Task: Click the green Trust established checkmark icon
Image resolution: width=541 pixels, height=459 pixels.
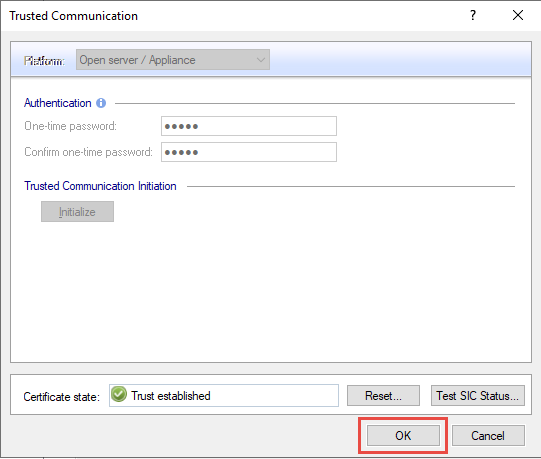Action: 119,394
